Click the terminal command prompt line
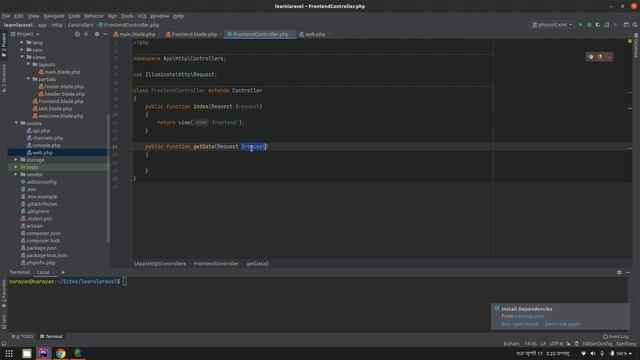Viewport: 640px width, 360px height. click(x=68, y=282)
